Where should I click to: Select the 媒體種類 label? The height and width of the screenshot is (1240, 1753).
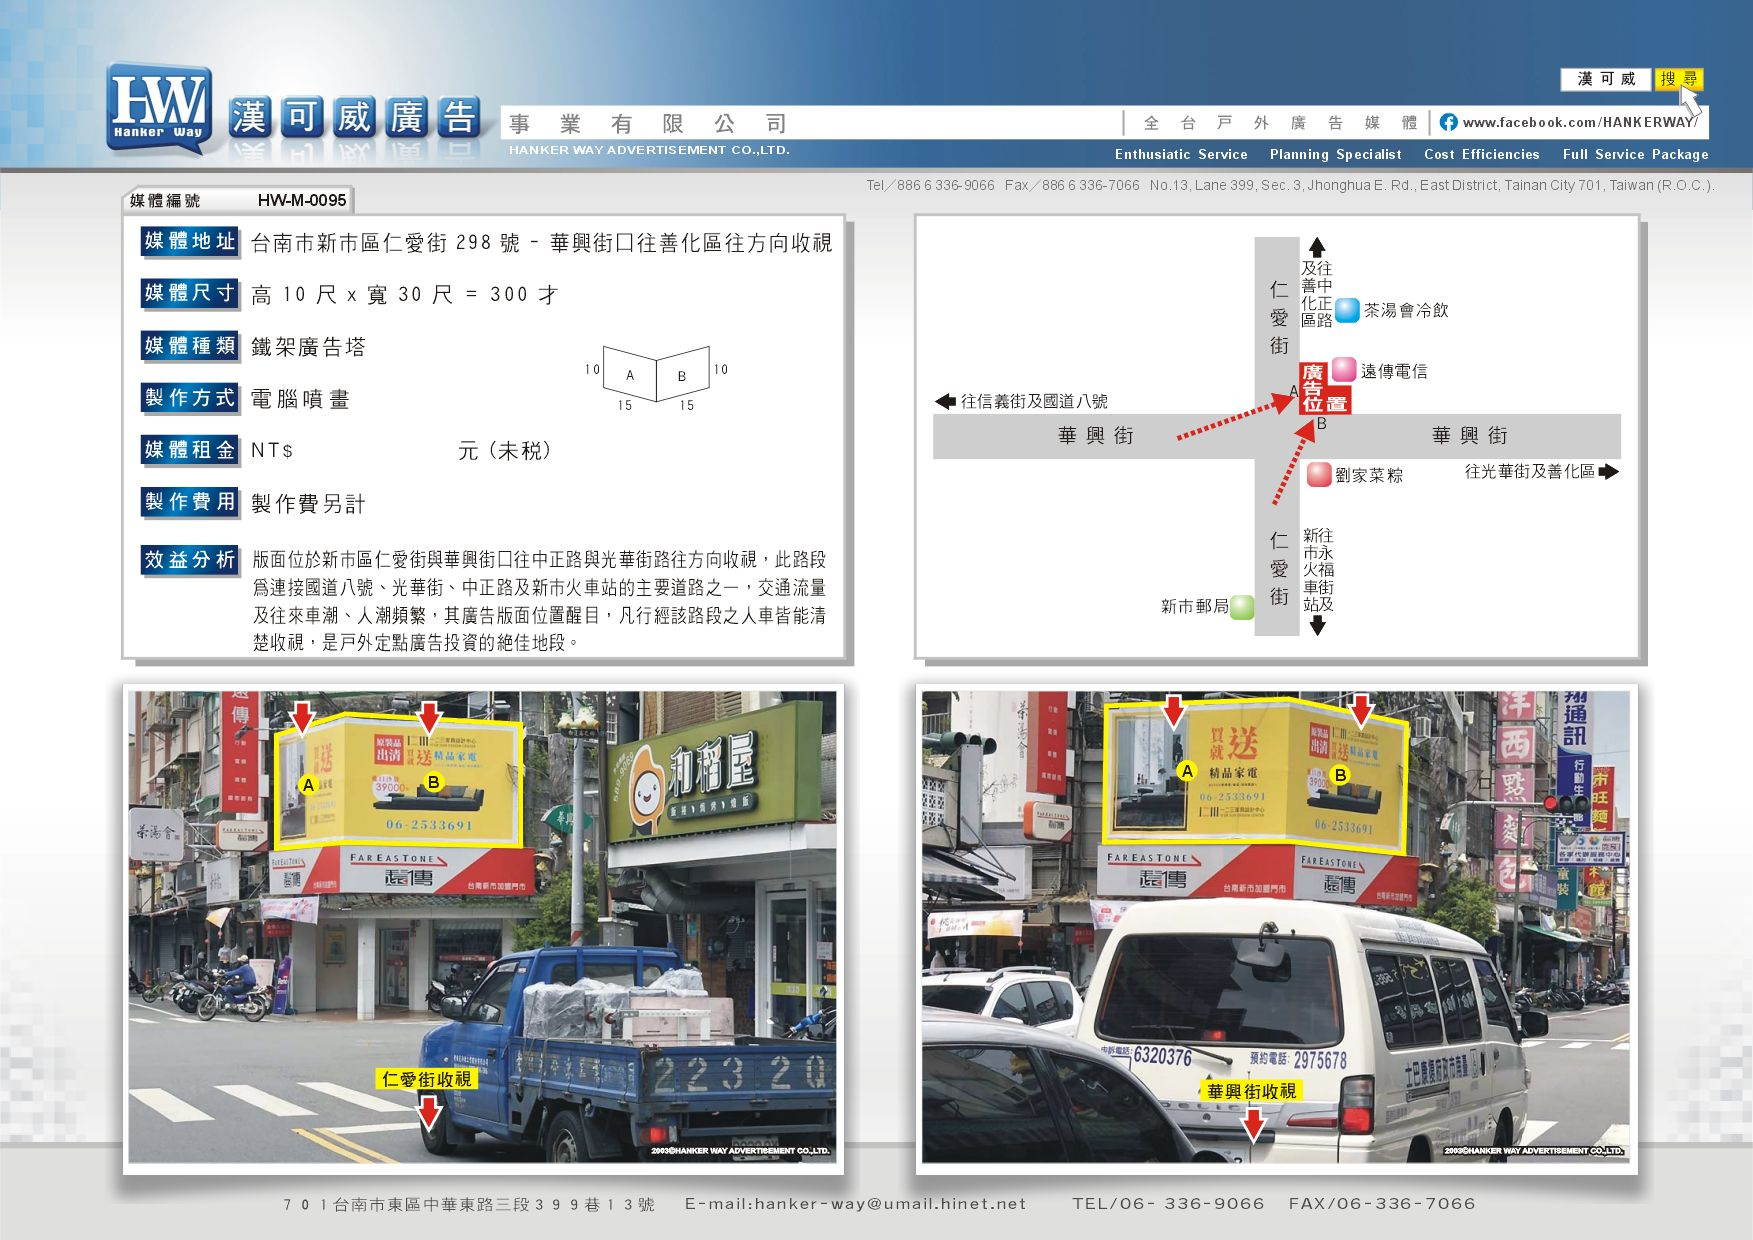[x=190, y=346]
